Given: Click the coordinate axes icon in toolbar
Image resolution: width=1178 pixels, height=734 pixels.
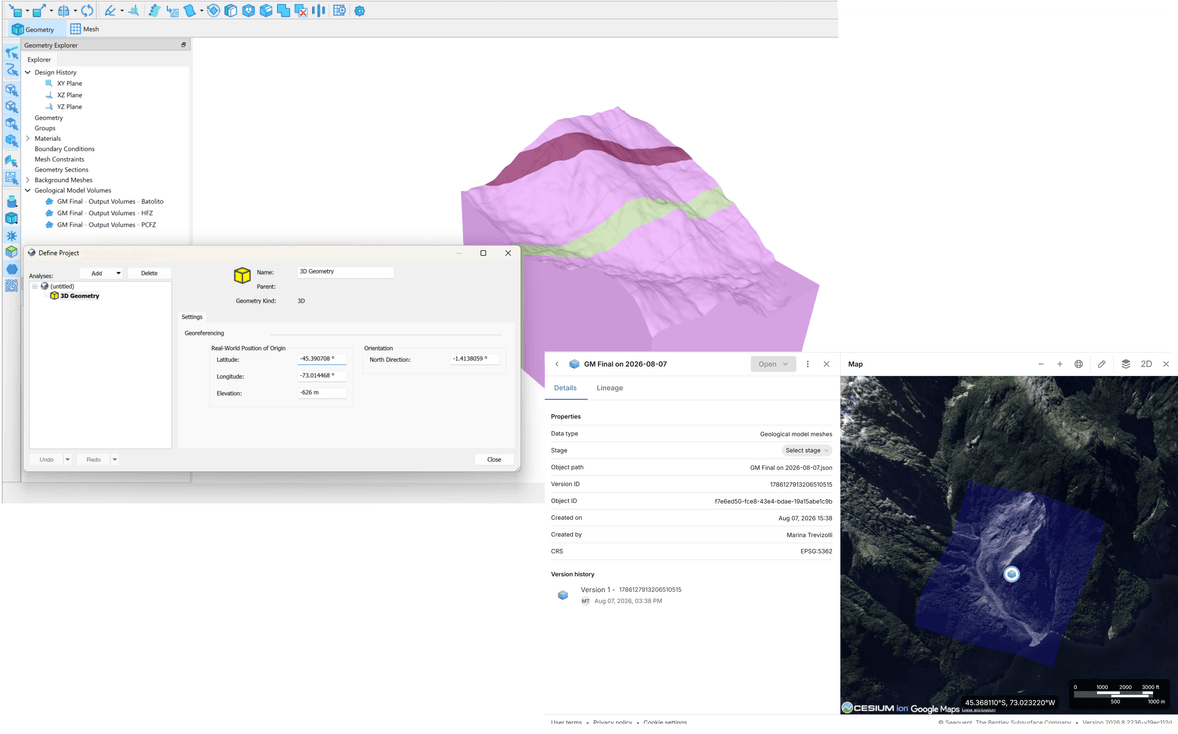Looking at the screenshot, I should [134, 11].
